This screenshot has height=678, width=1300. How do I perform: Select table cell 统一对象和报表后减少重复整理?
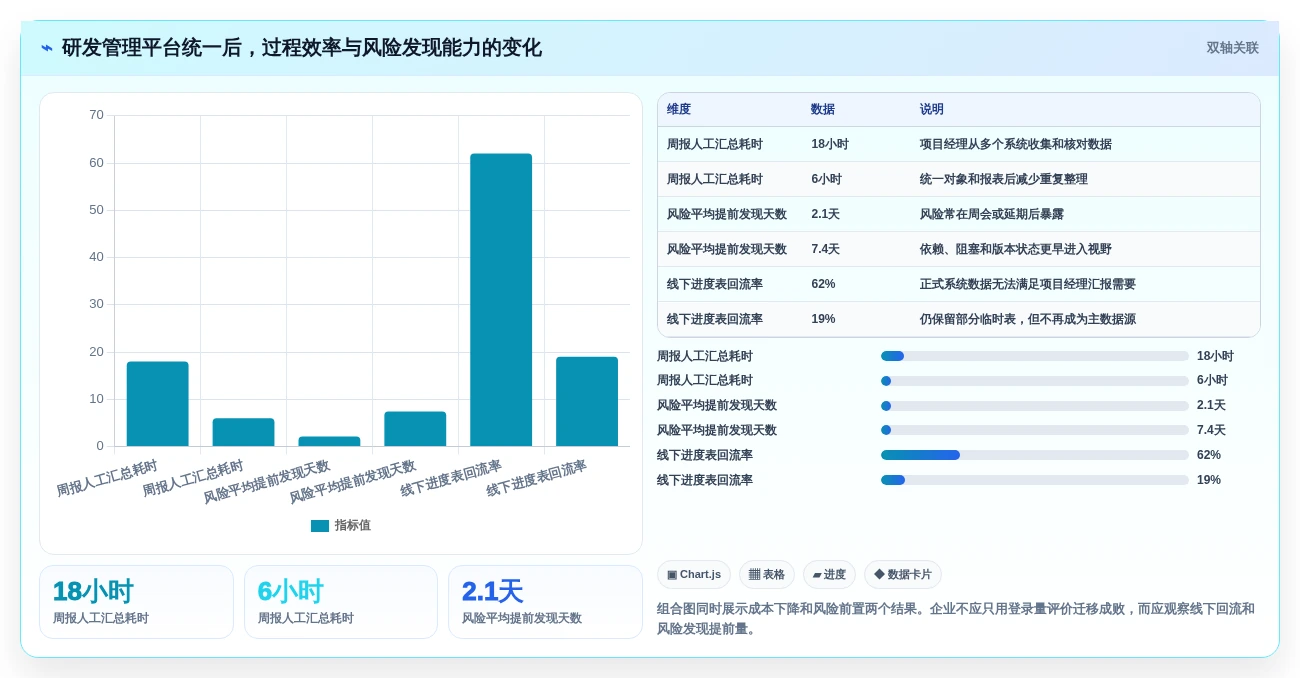point(1004,179)
